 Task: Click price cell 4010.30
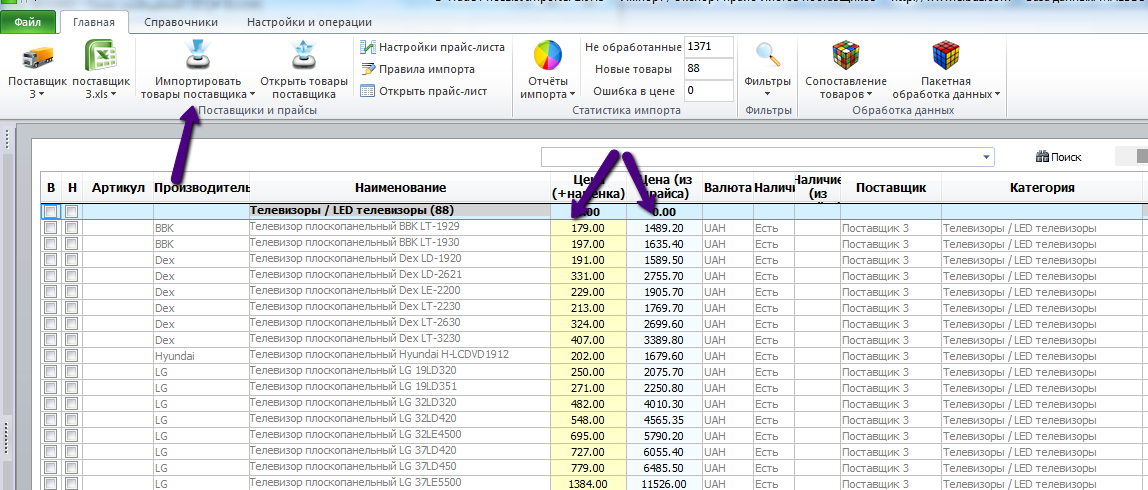pos(665,404)
